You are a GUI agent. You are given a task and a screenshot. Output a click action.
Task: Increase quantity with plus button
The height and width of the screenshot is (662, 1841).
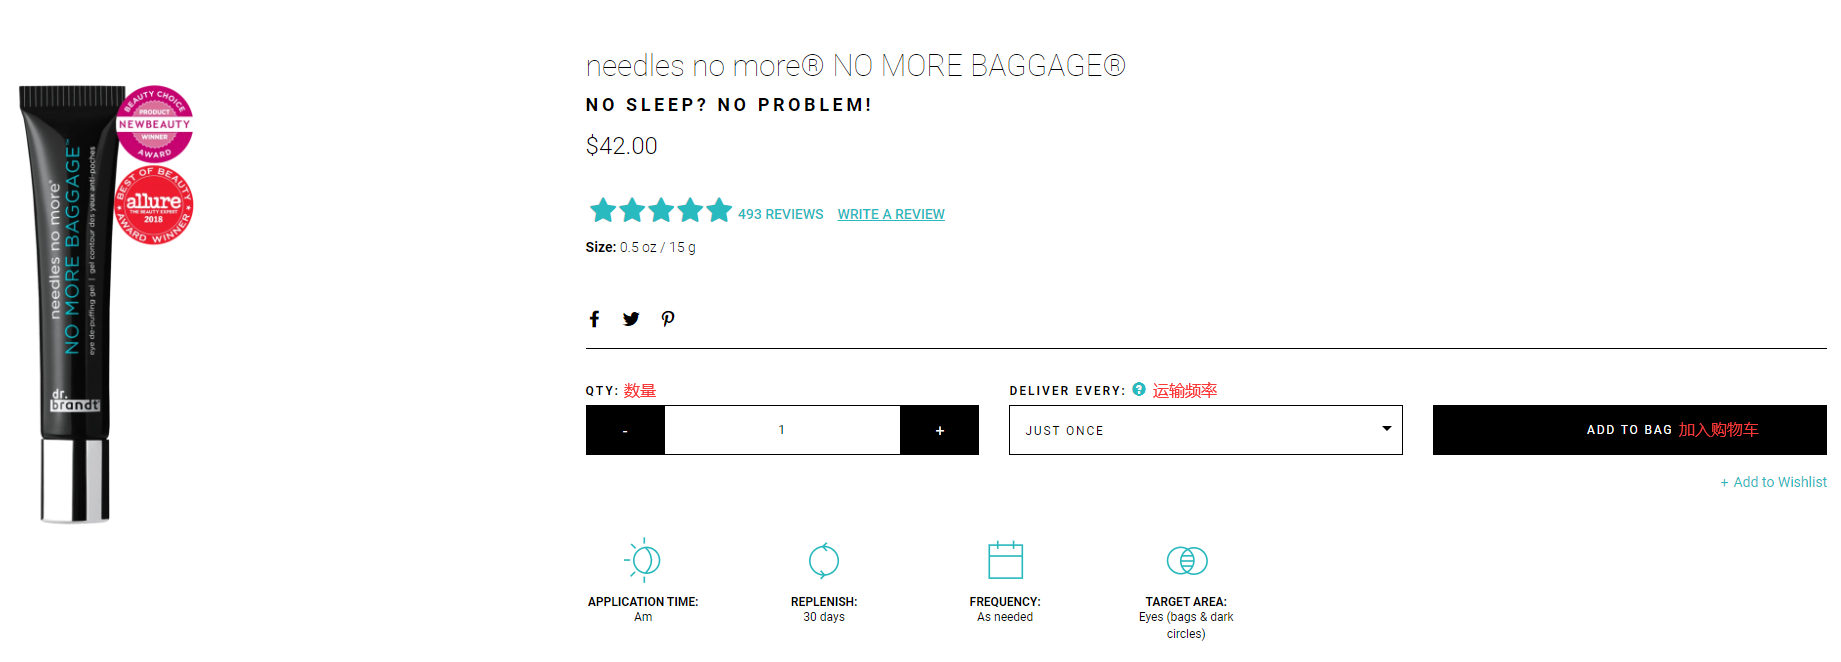940,430
